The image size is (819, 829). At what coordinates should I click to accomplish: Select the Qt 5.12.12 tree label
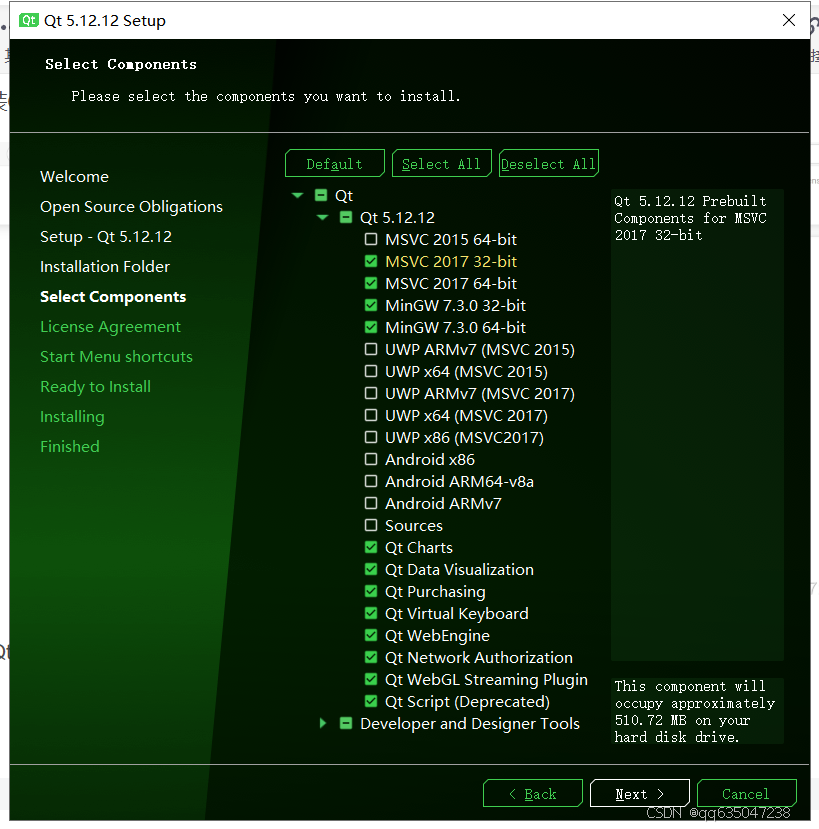397,217
